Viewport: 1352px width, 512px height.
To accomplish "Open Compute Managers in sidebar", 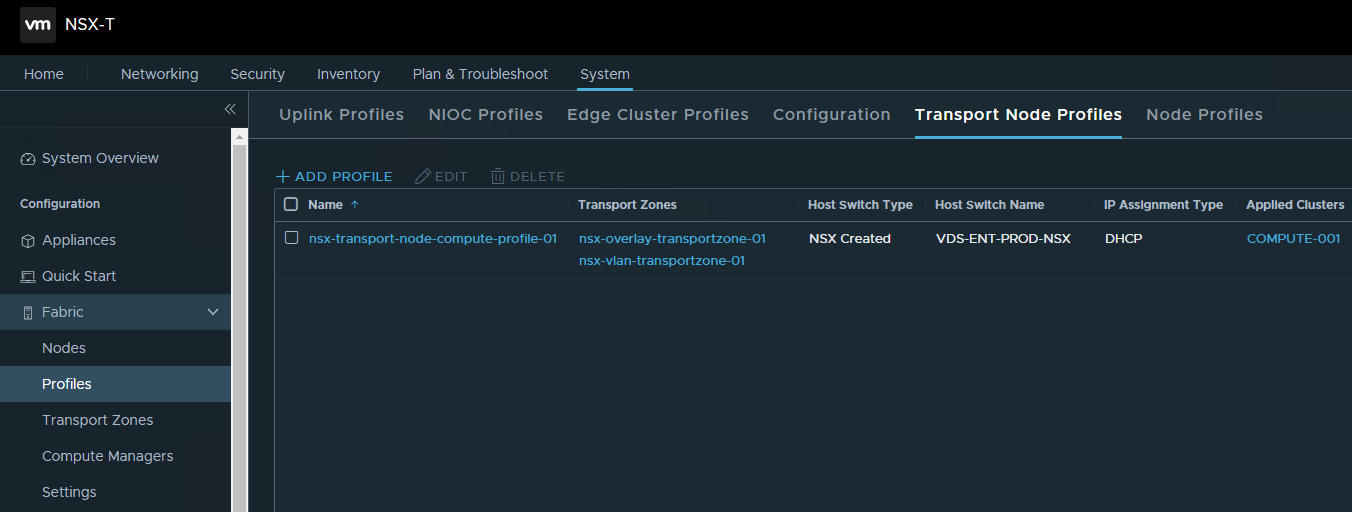I will [x=108, y=457].
